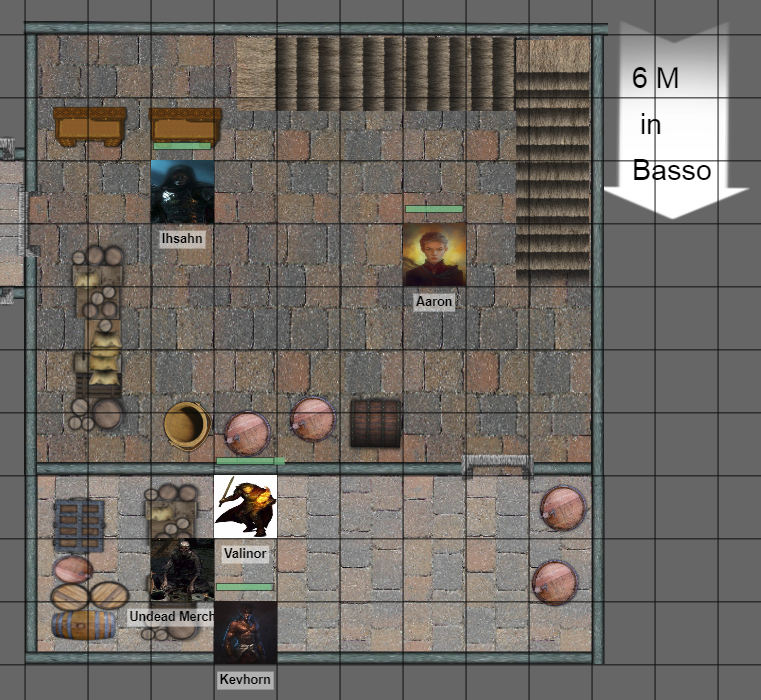The height and width of the screenshot is (700, 761).
Task: Click the iron floor grate in lower room
Action: click(79, 526)
